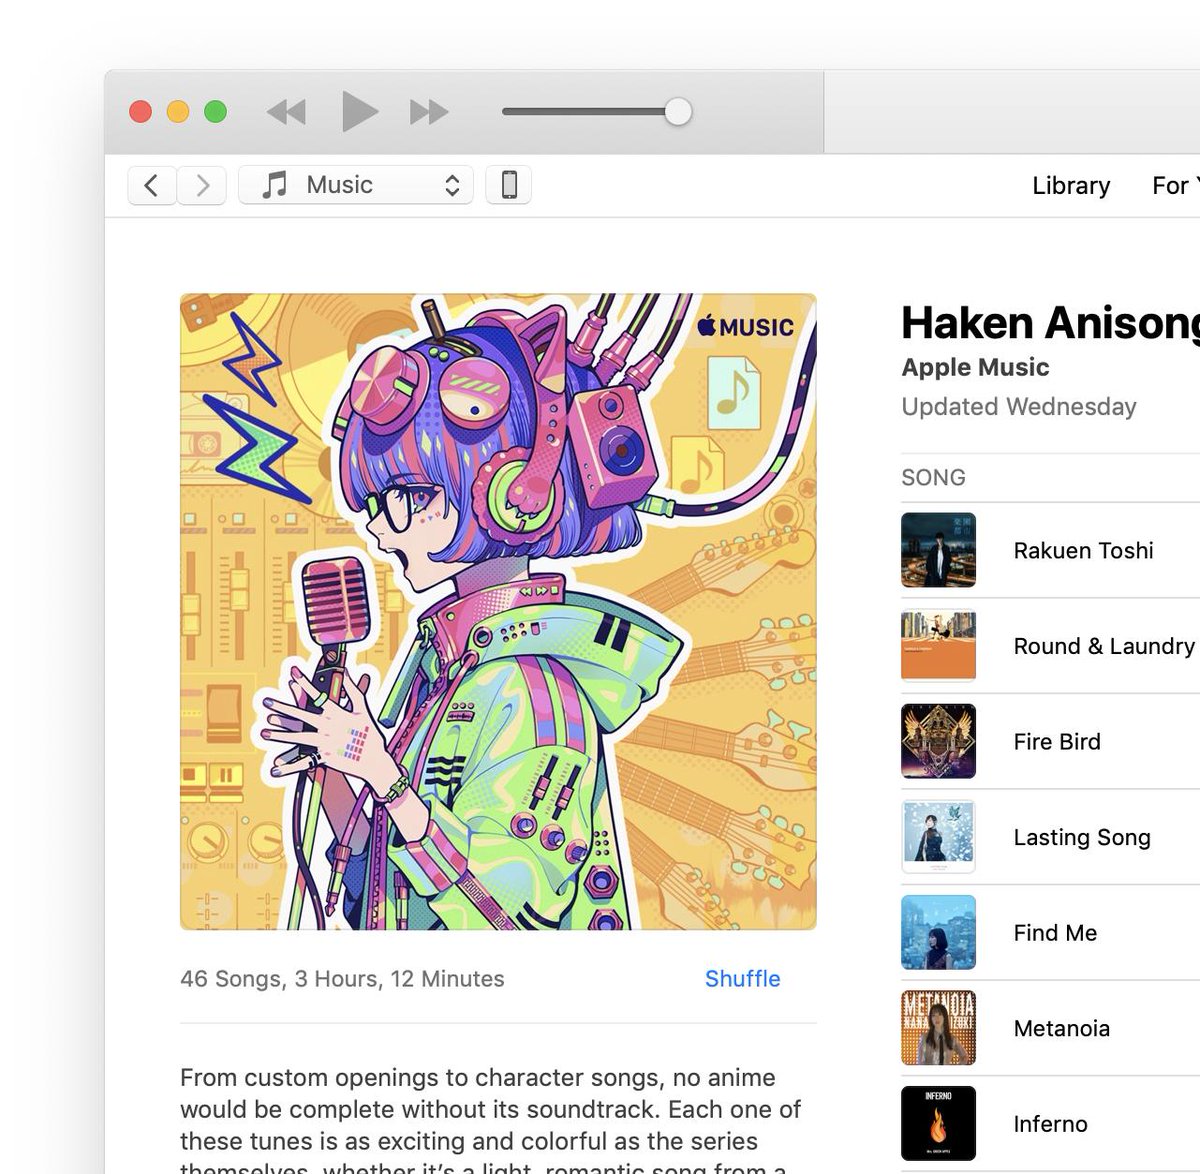Click the volume slider knob
The height and width of the screenshot is (1174, 1200).
point(678,111)
